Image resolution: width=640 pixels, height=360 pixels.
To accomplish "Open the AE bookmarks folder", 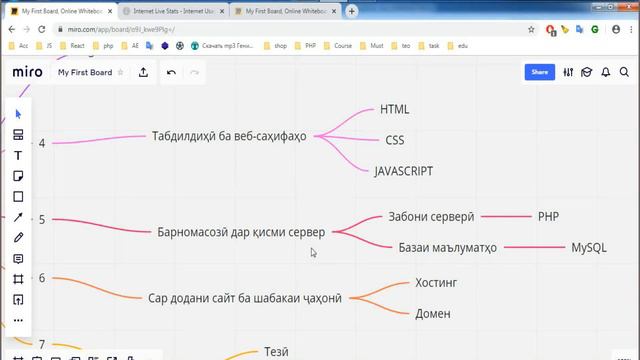I will [x=130, y=46].
